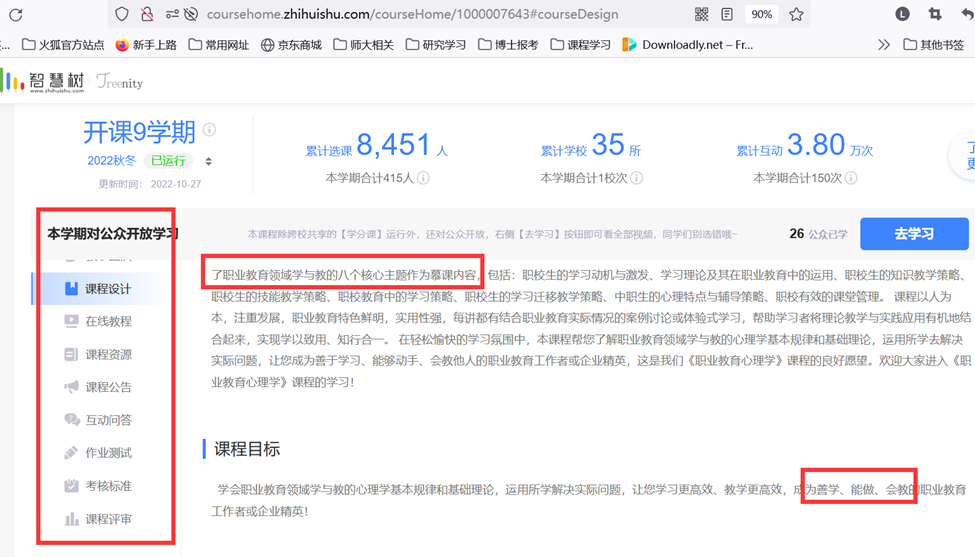Open the 课程学习 bookmark folder

pyautogui.click(x=581, y=45)
